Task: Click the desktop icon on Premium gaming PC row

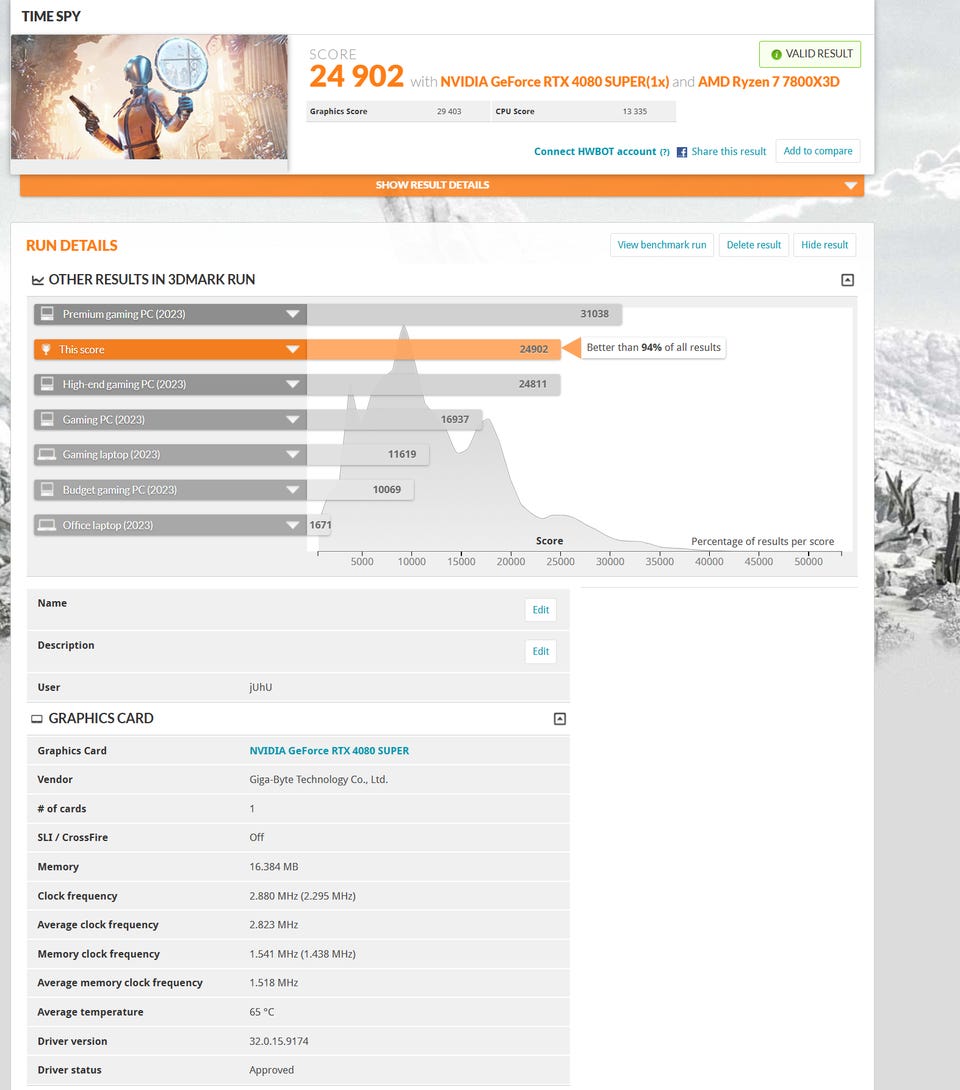Action: (x=47, y=314)
